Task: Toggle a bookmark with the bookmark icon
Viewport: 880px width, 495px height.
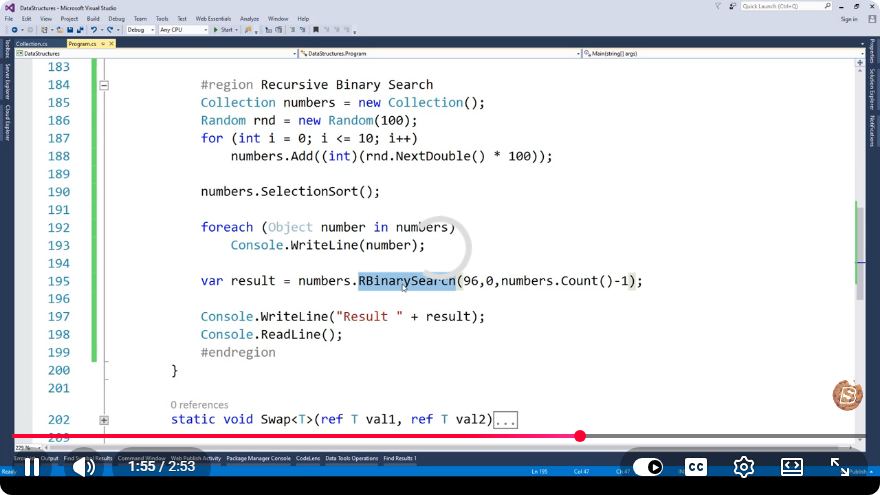Action: (x=316, y=30)
